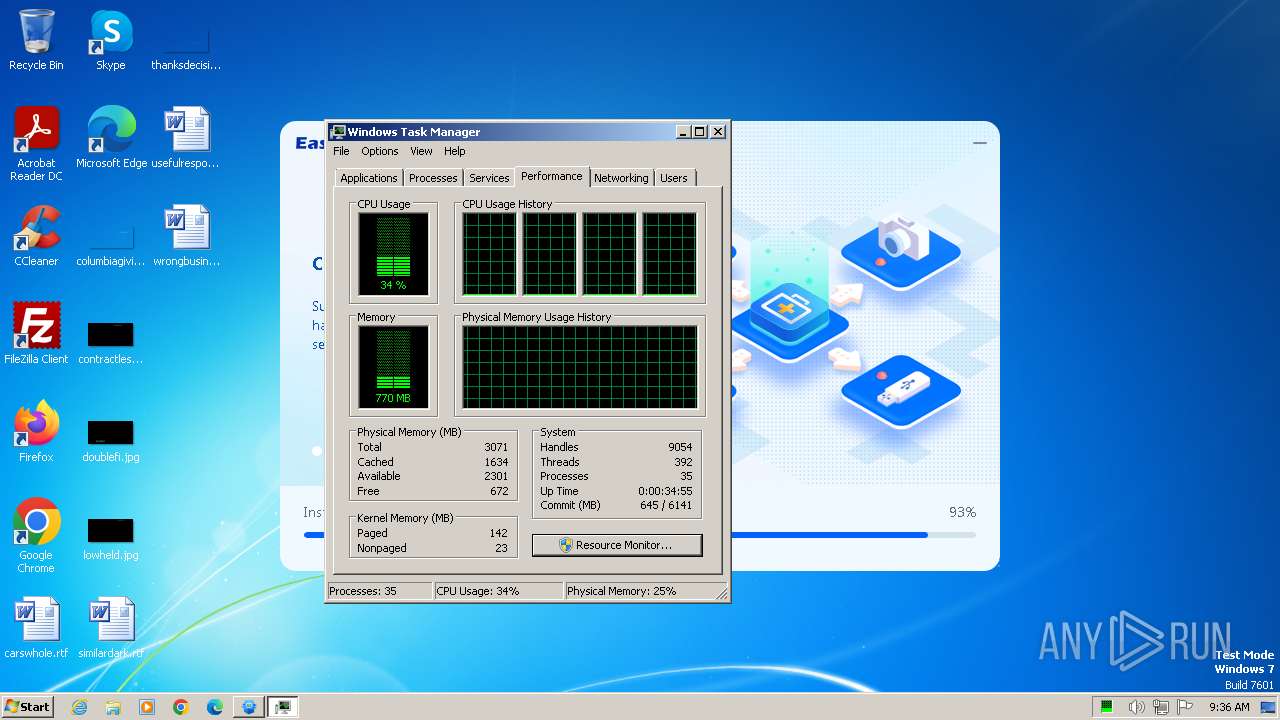Select the carswhole.rtf document icon
Image resolution: width=1280 pixels, height=720 pixels.
(36, 628)
